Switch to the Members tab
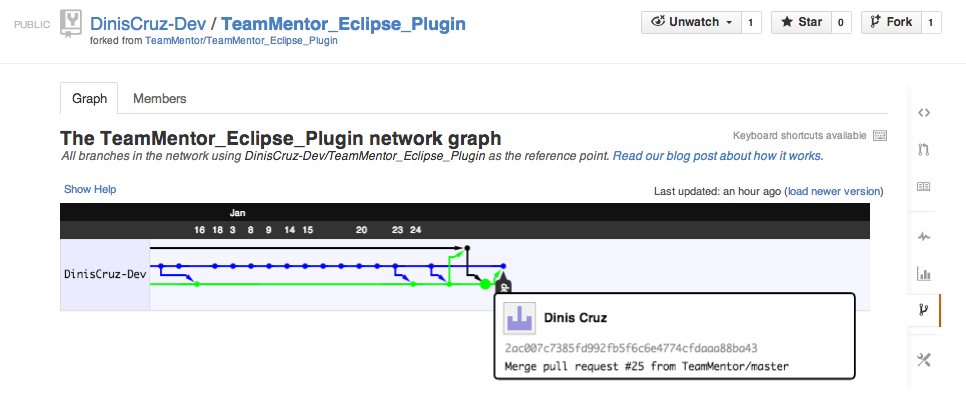 pos(160,98)
